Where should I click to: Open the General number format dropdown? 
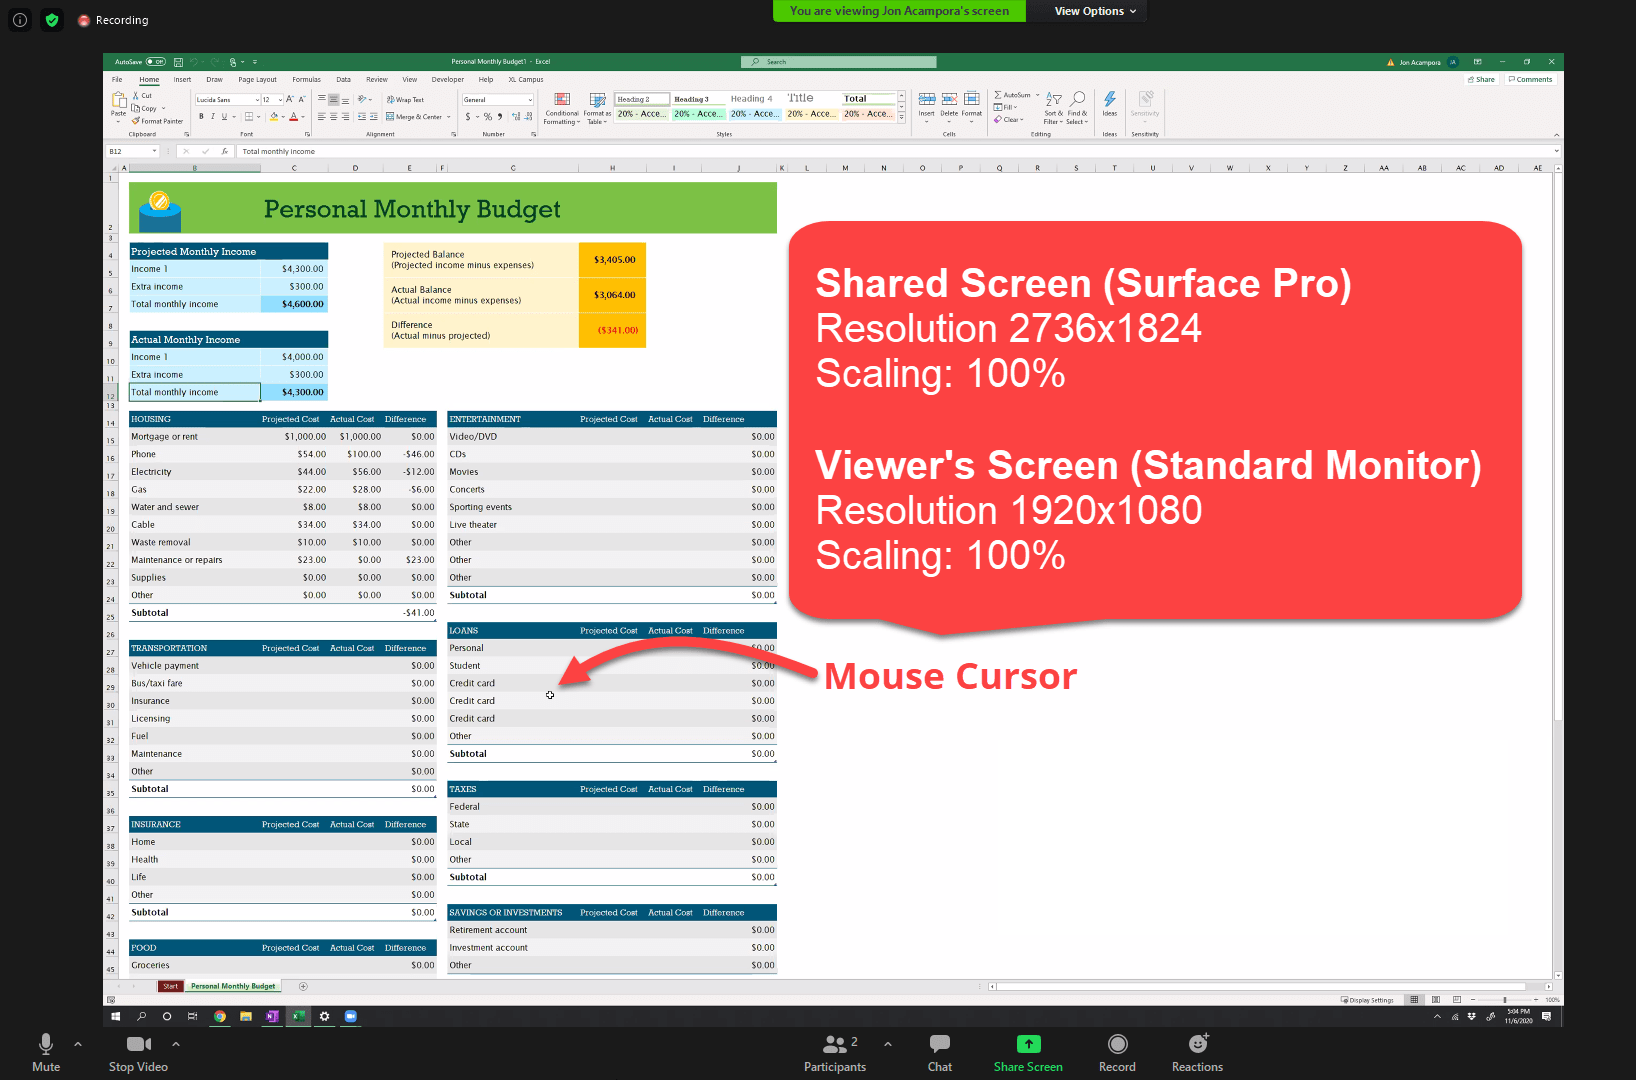(498, 100)
